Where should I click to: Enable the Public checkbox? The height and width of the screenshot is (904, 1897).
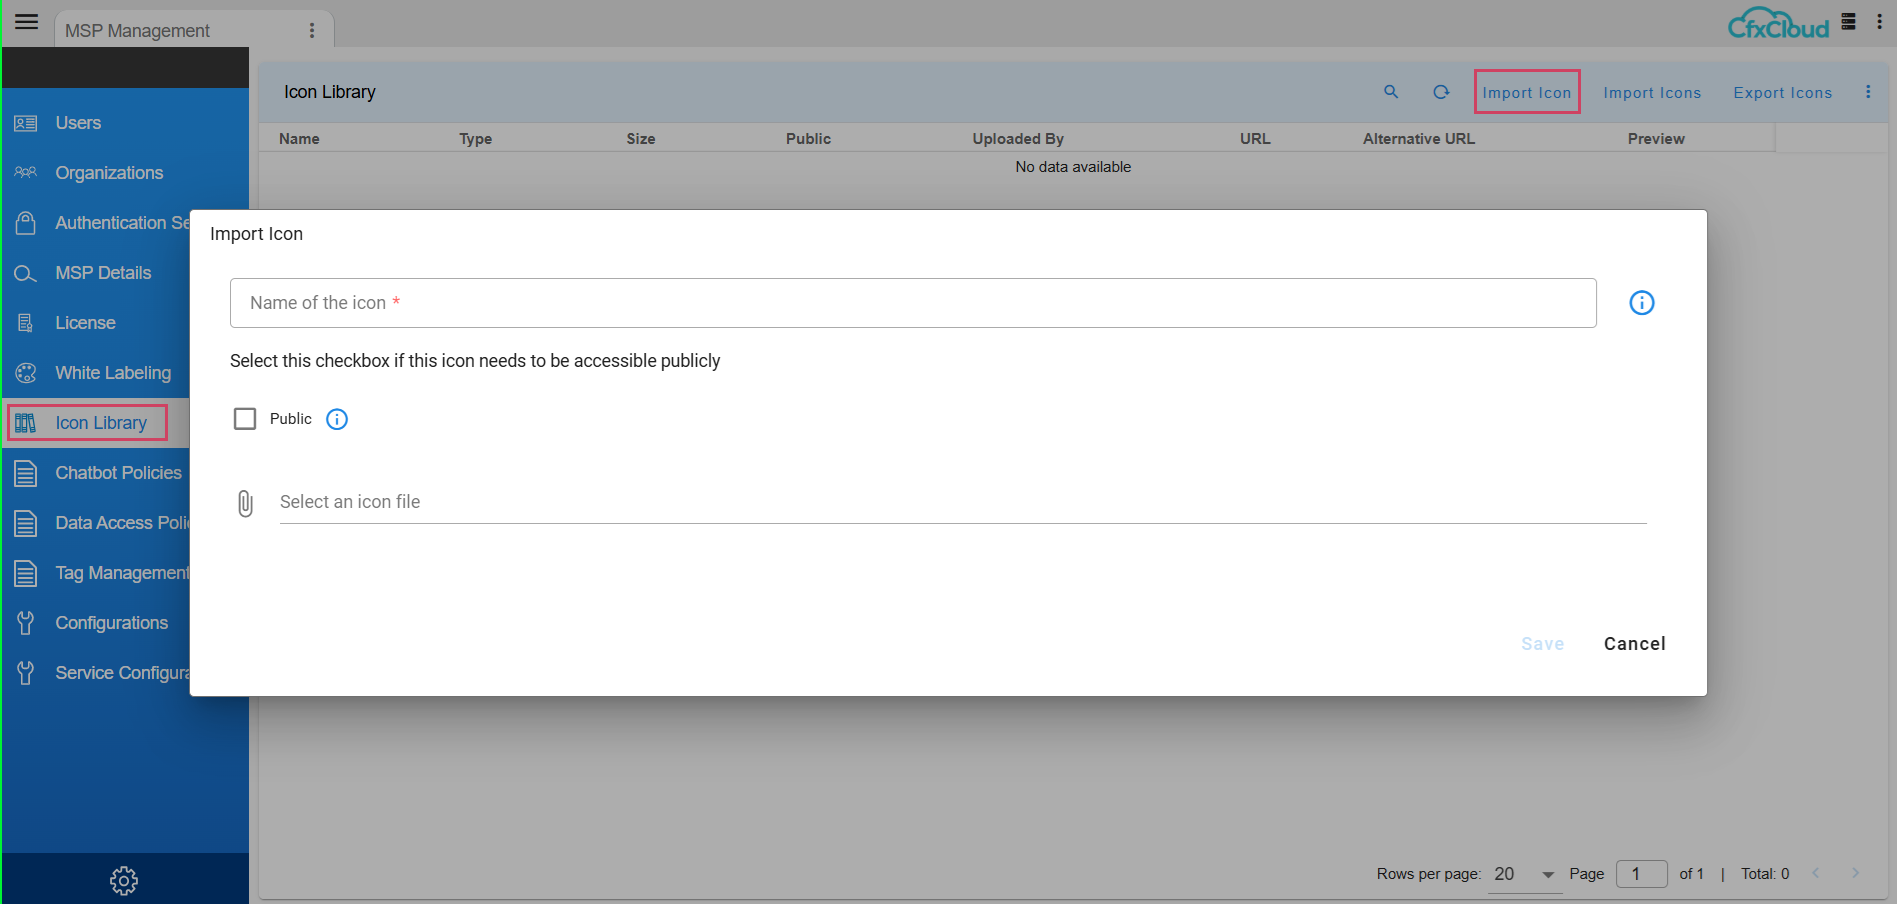pyautogui.click(x=245, y=419)
